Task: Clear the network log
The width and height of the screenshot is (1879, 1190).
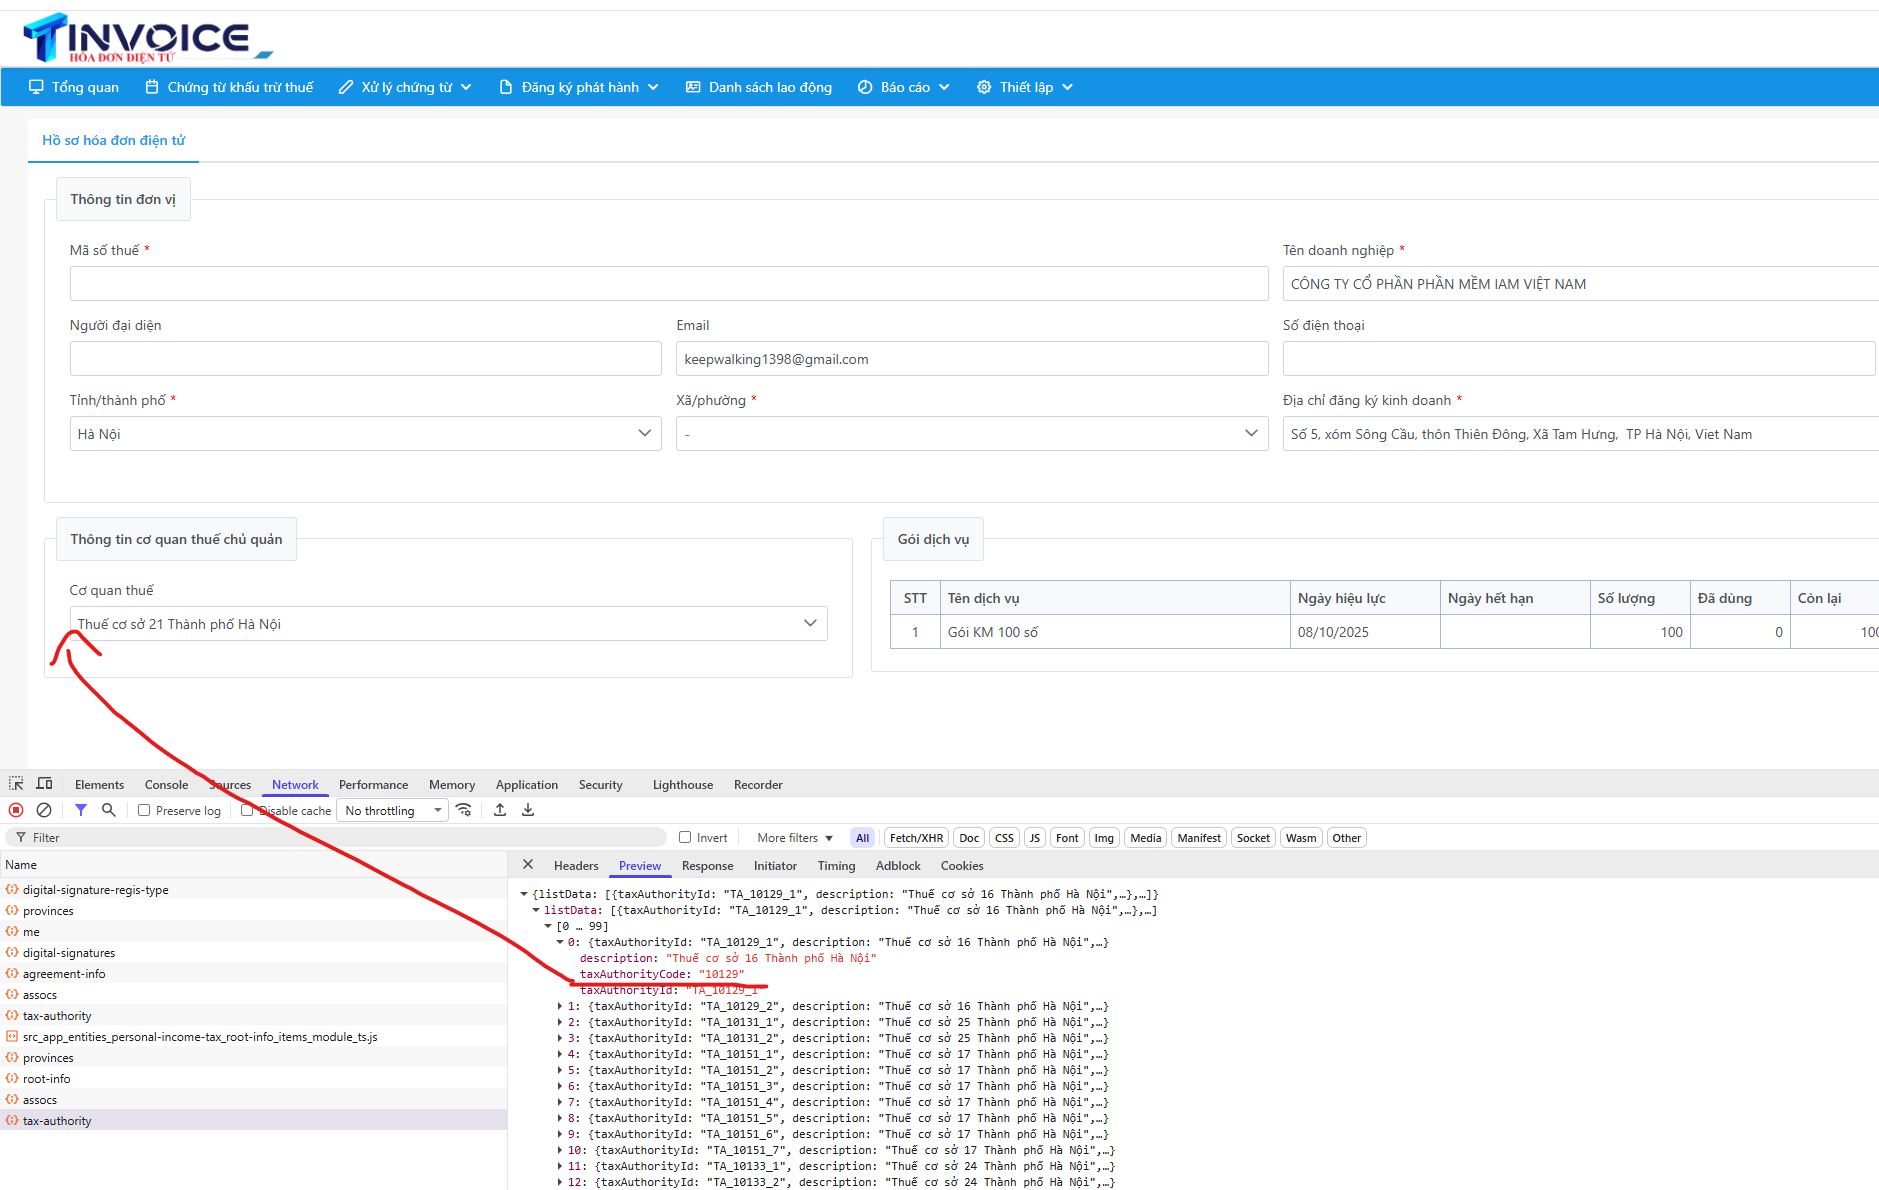Action: 44,810
